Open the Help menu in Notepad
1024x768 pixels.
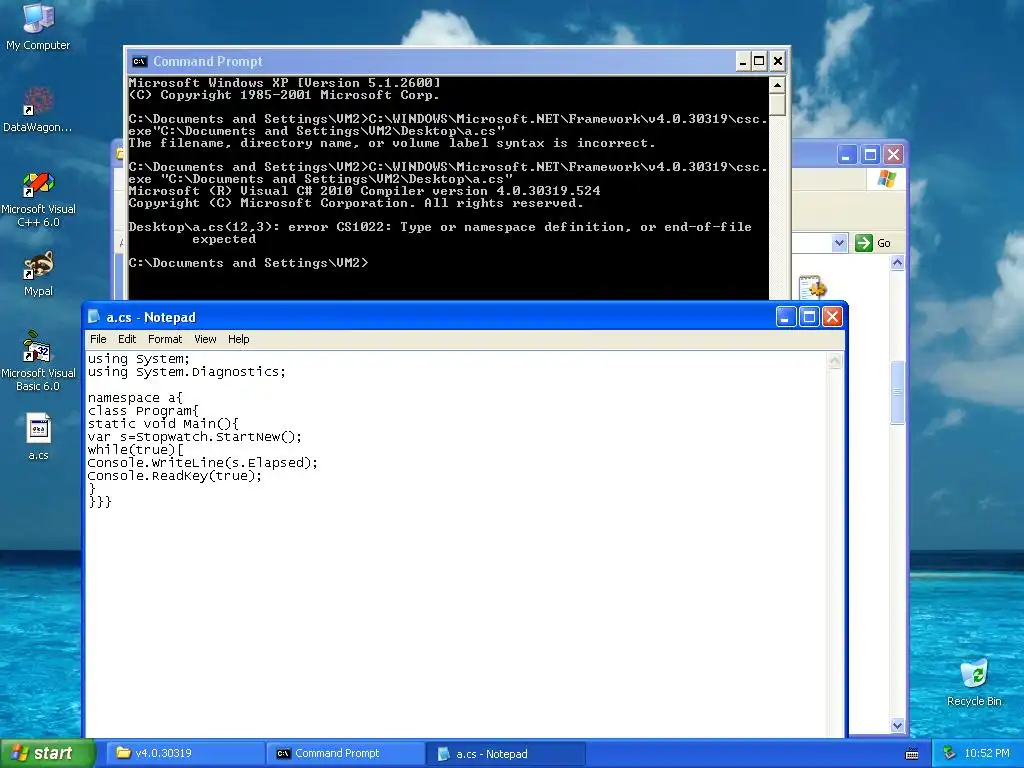click(238, 339)
